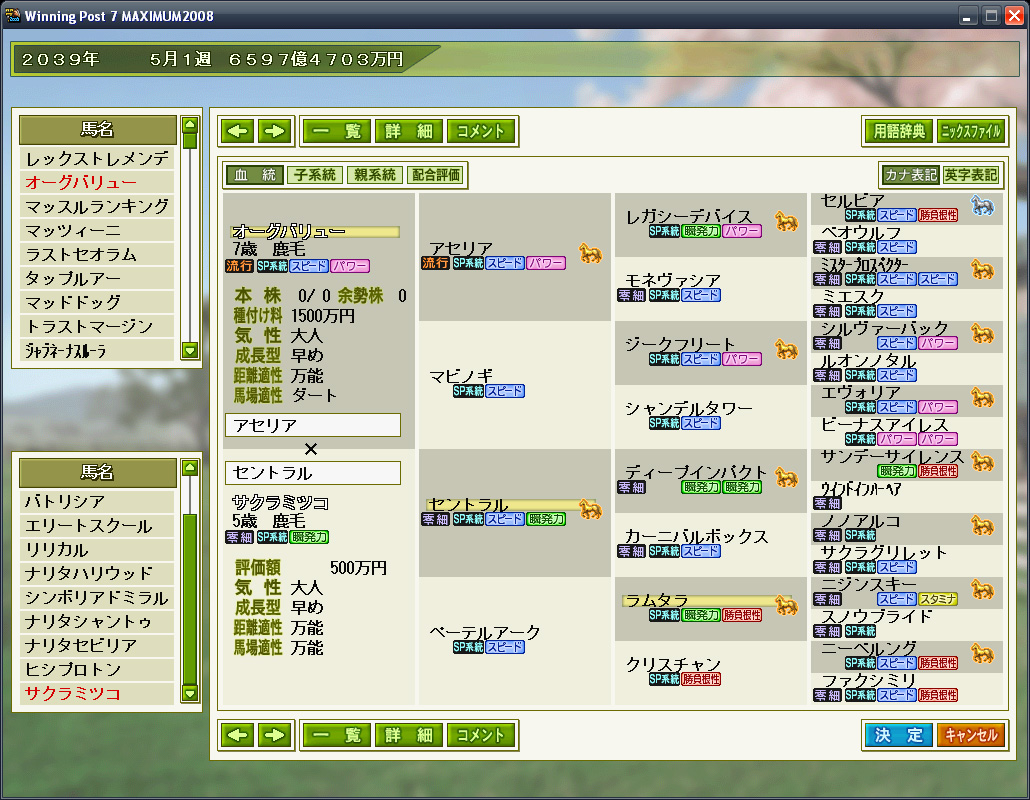Click the horse icon beside ノノアルコ
The width and height of the screenshot is (1030, 800).
[983, 525]
